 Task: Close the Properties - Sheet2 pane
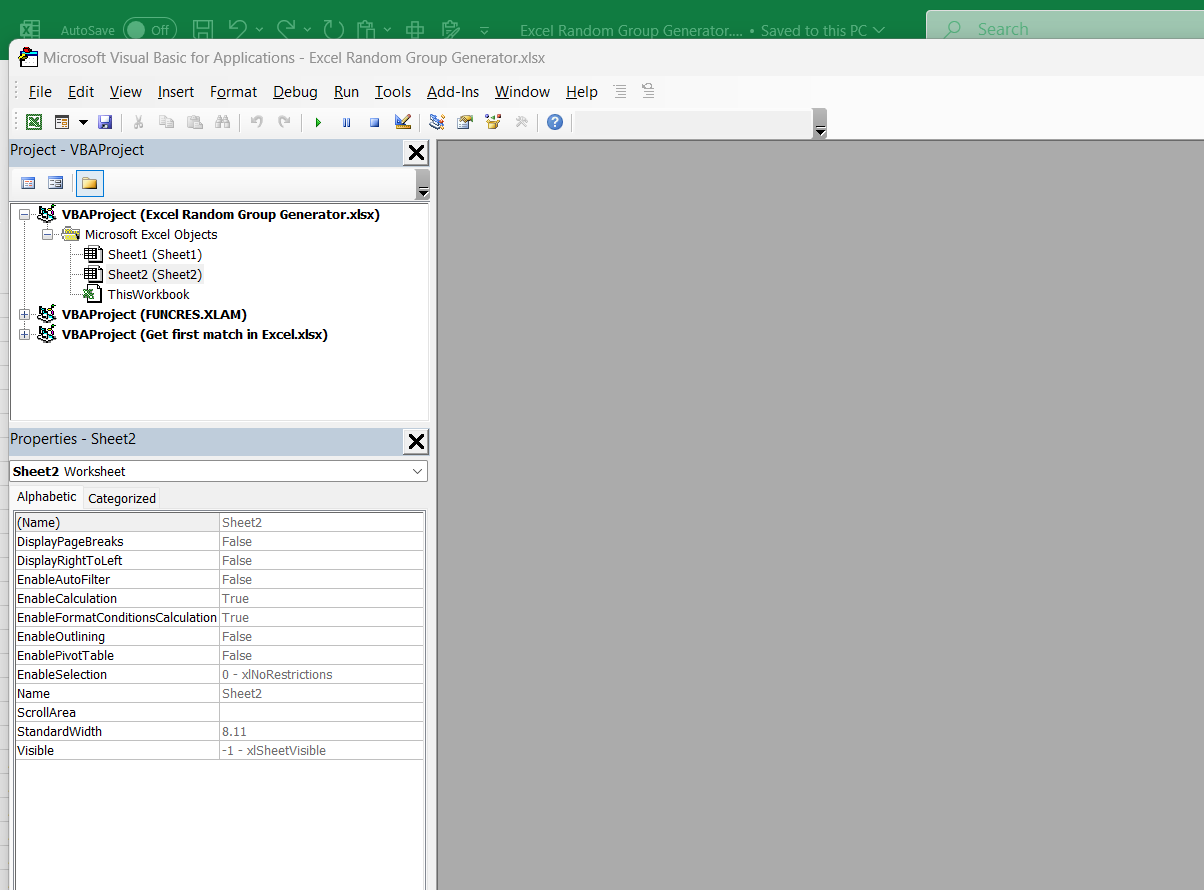(x=416, y=442)
